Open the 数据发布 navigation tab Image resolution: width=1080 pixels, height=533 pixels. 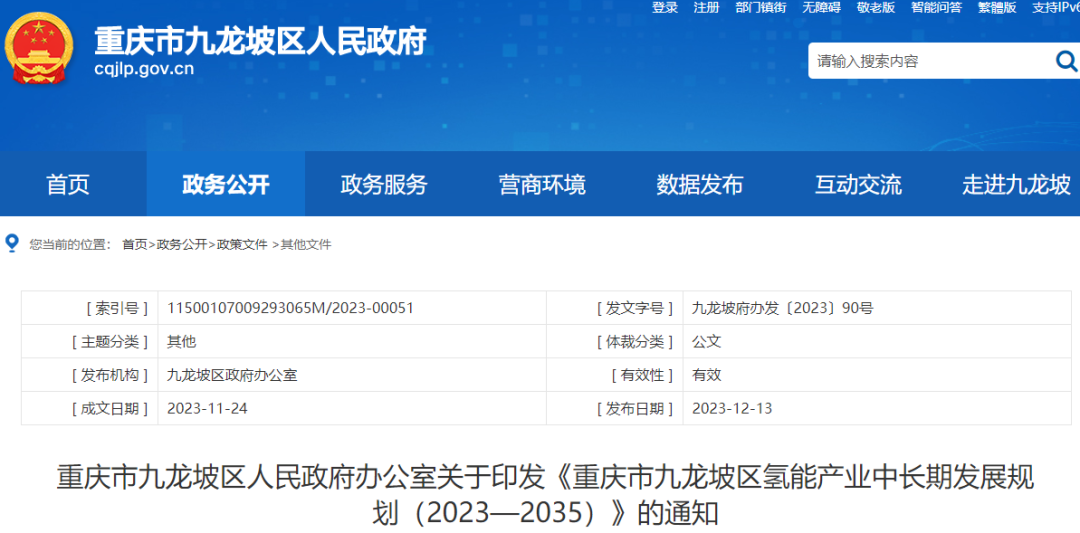tap(700, 185)
